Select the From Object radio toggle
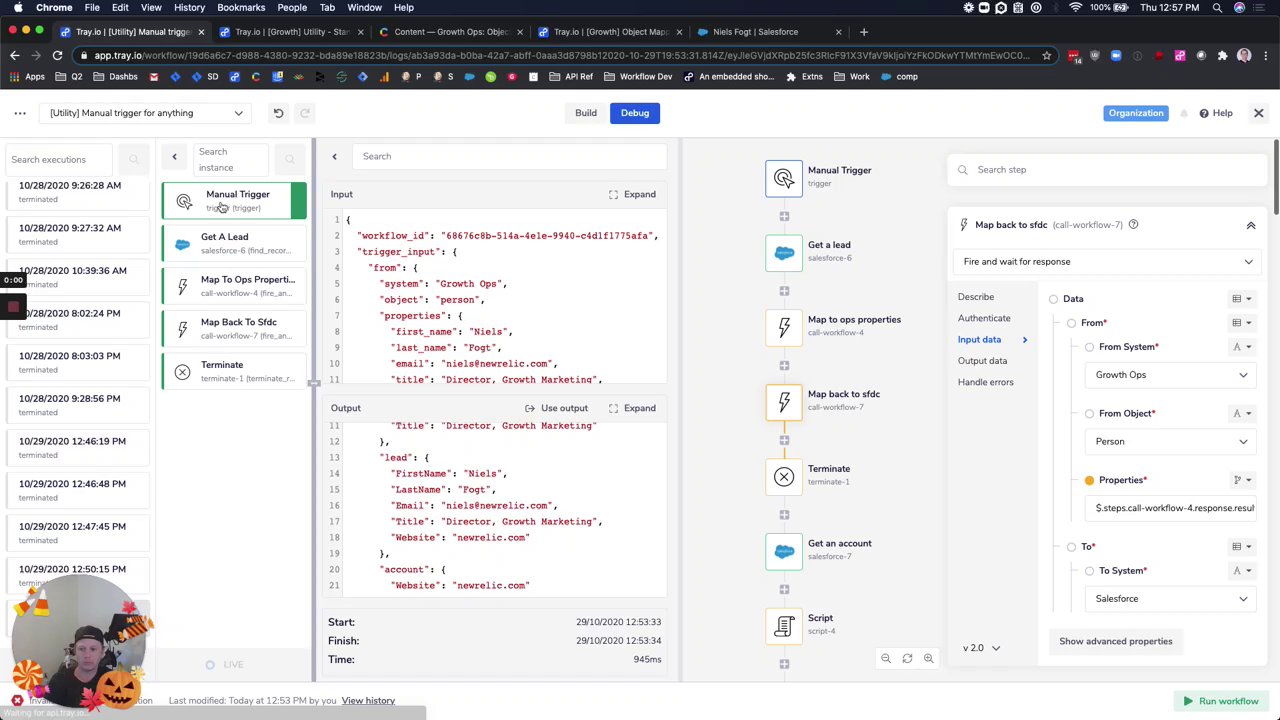The height and width of the screenshot is (720, 1280). pyautogui.click(x=1089, y=414)
